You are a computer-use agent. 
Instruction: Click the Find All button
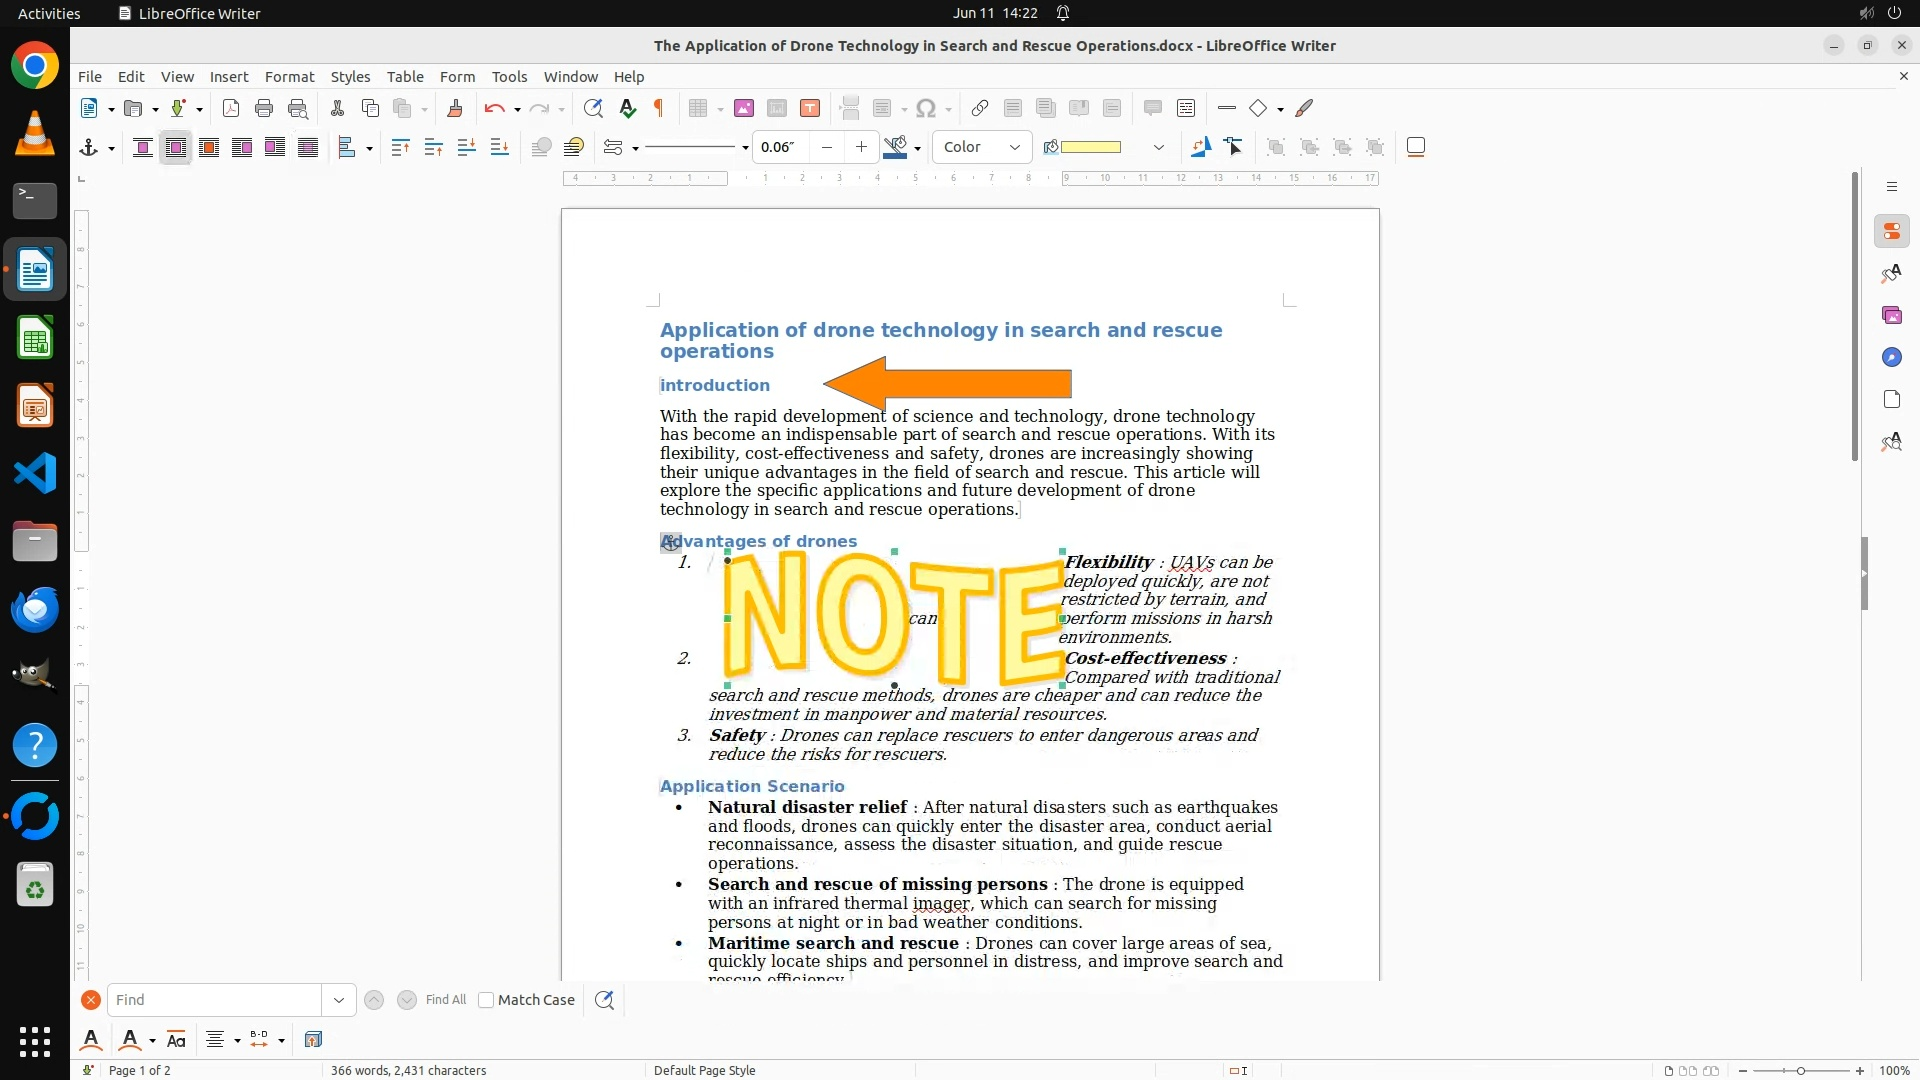click(445, 999)
